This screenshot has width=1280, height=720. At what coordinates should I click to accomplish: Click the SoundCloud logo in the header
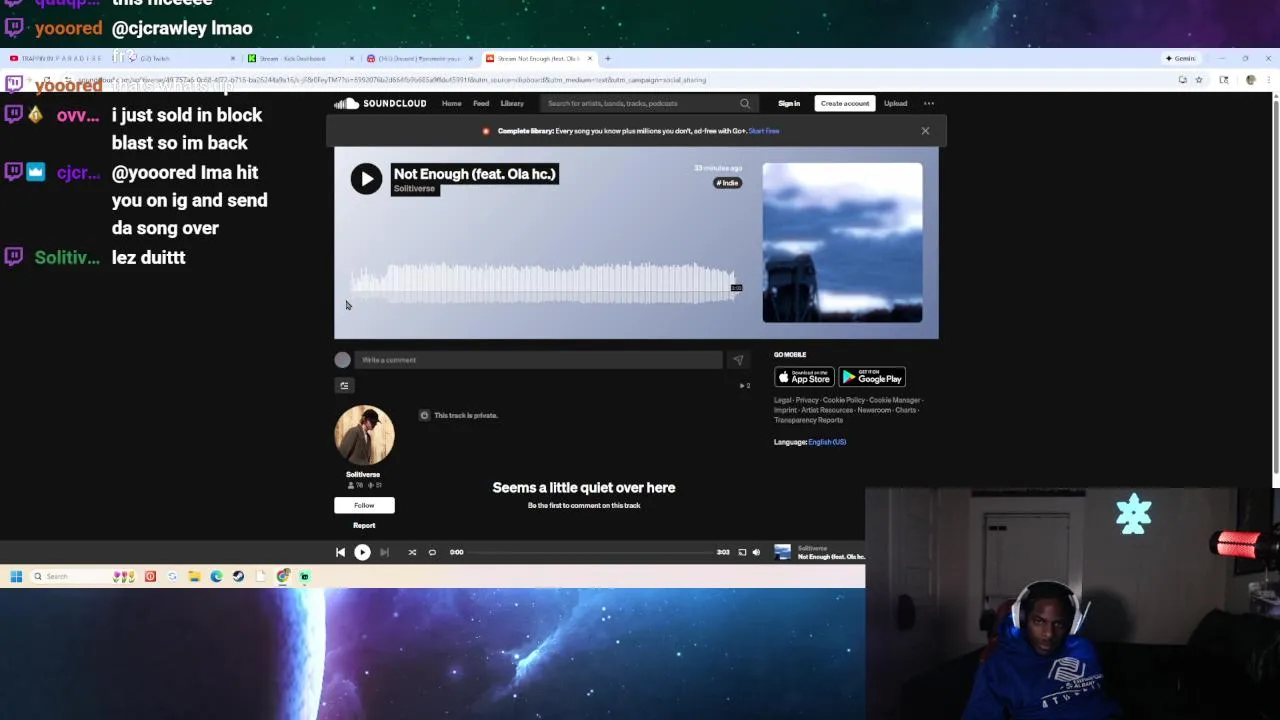(380, 103)
